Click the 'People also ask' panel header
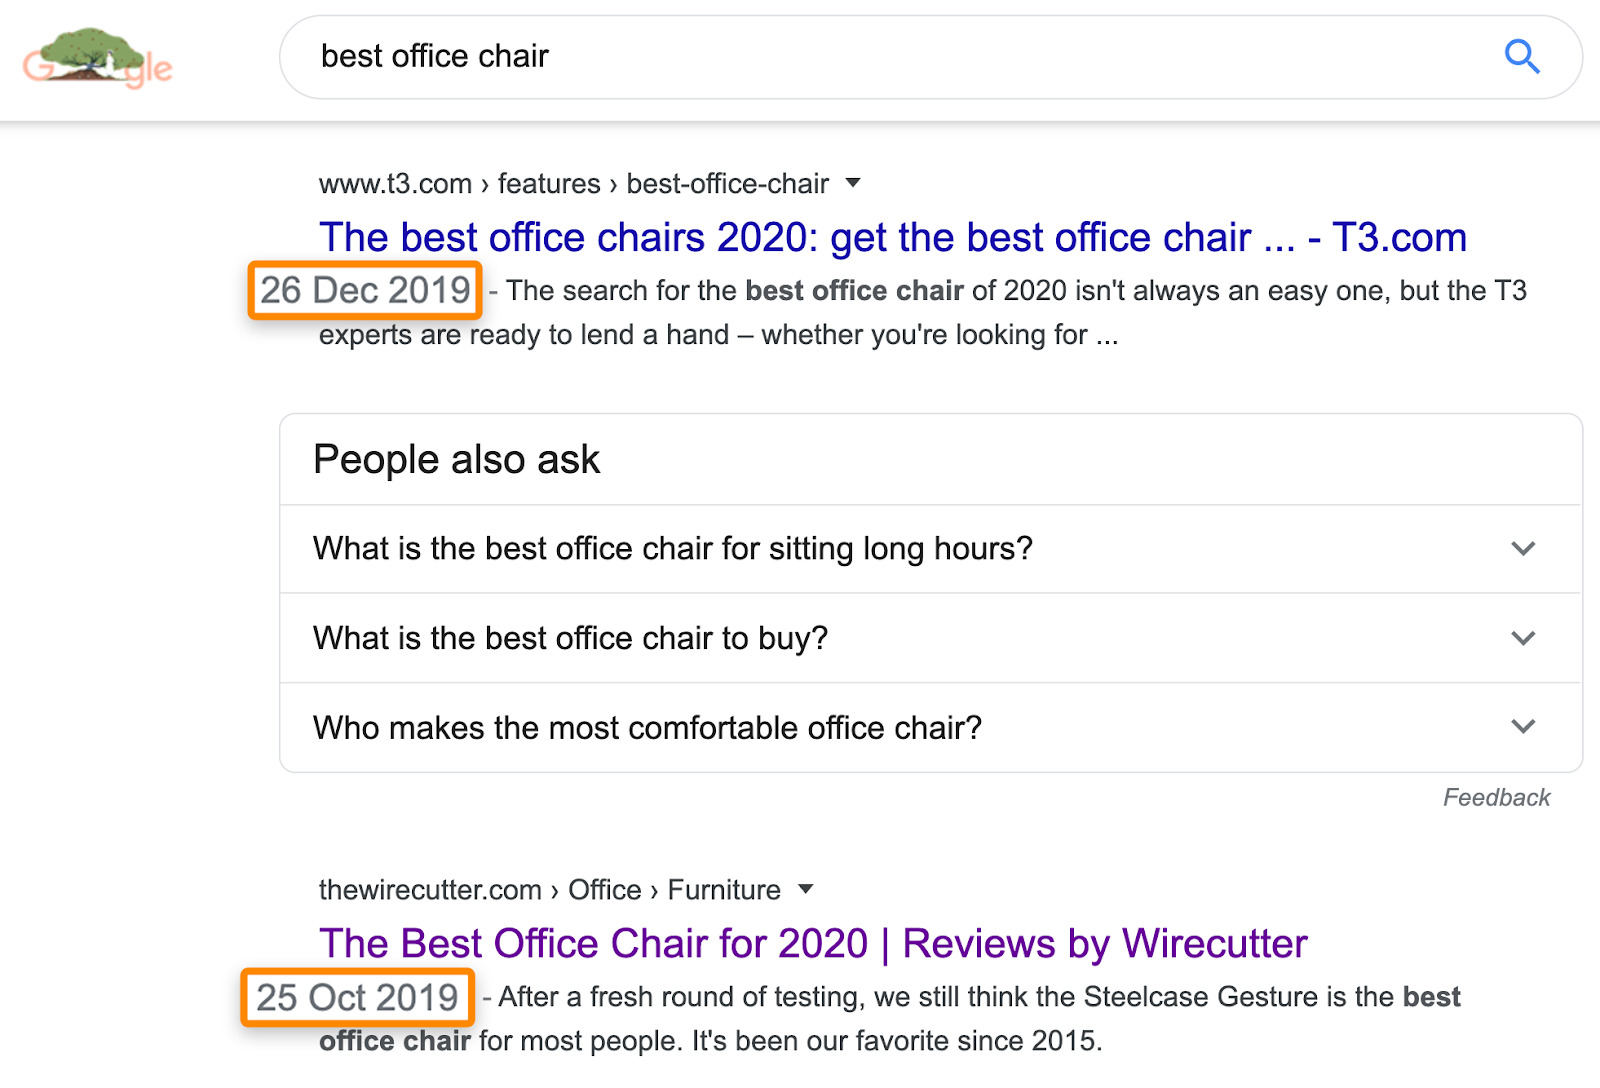This screenshot has height=1088, width=1600. 456,459
